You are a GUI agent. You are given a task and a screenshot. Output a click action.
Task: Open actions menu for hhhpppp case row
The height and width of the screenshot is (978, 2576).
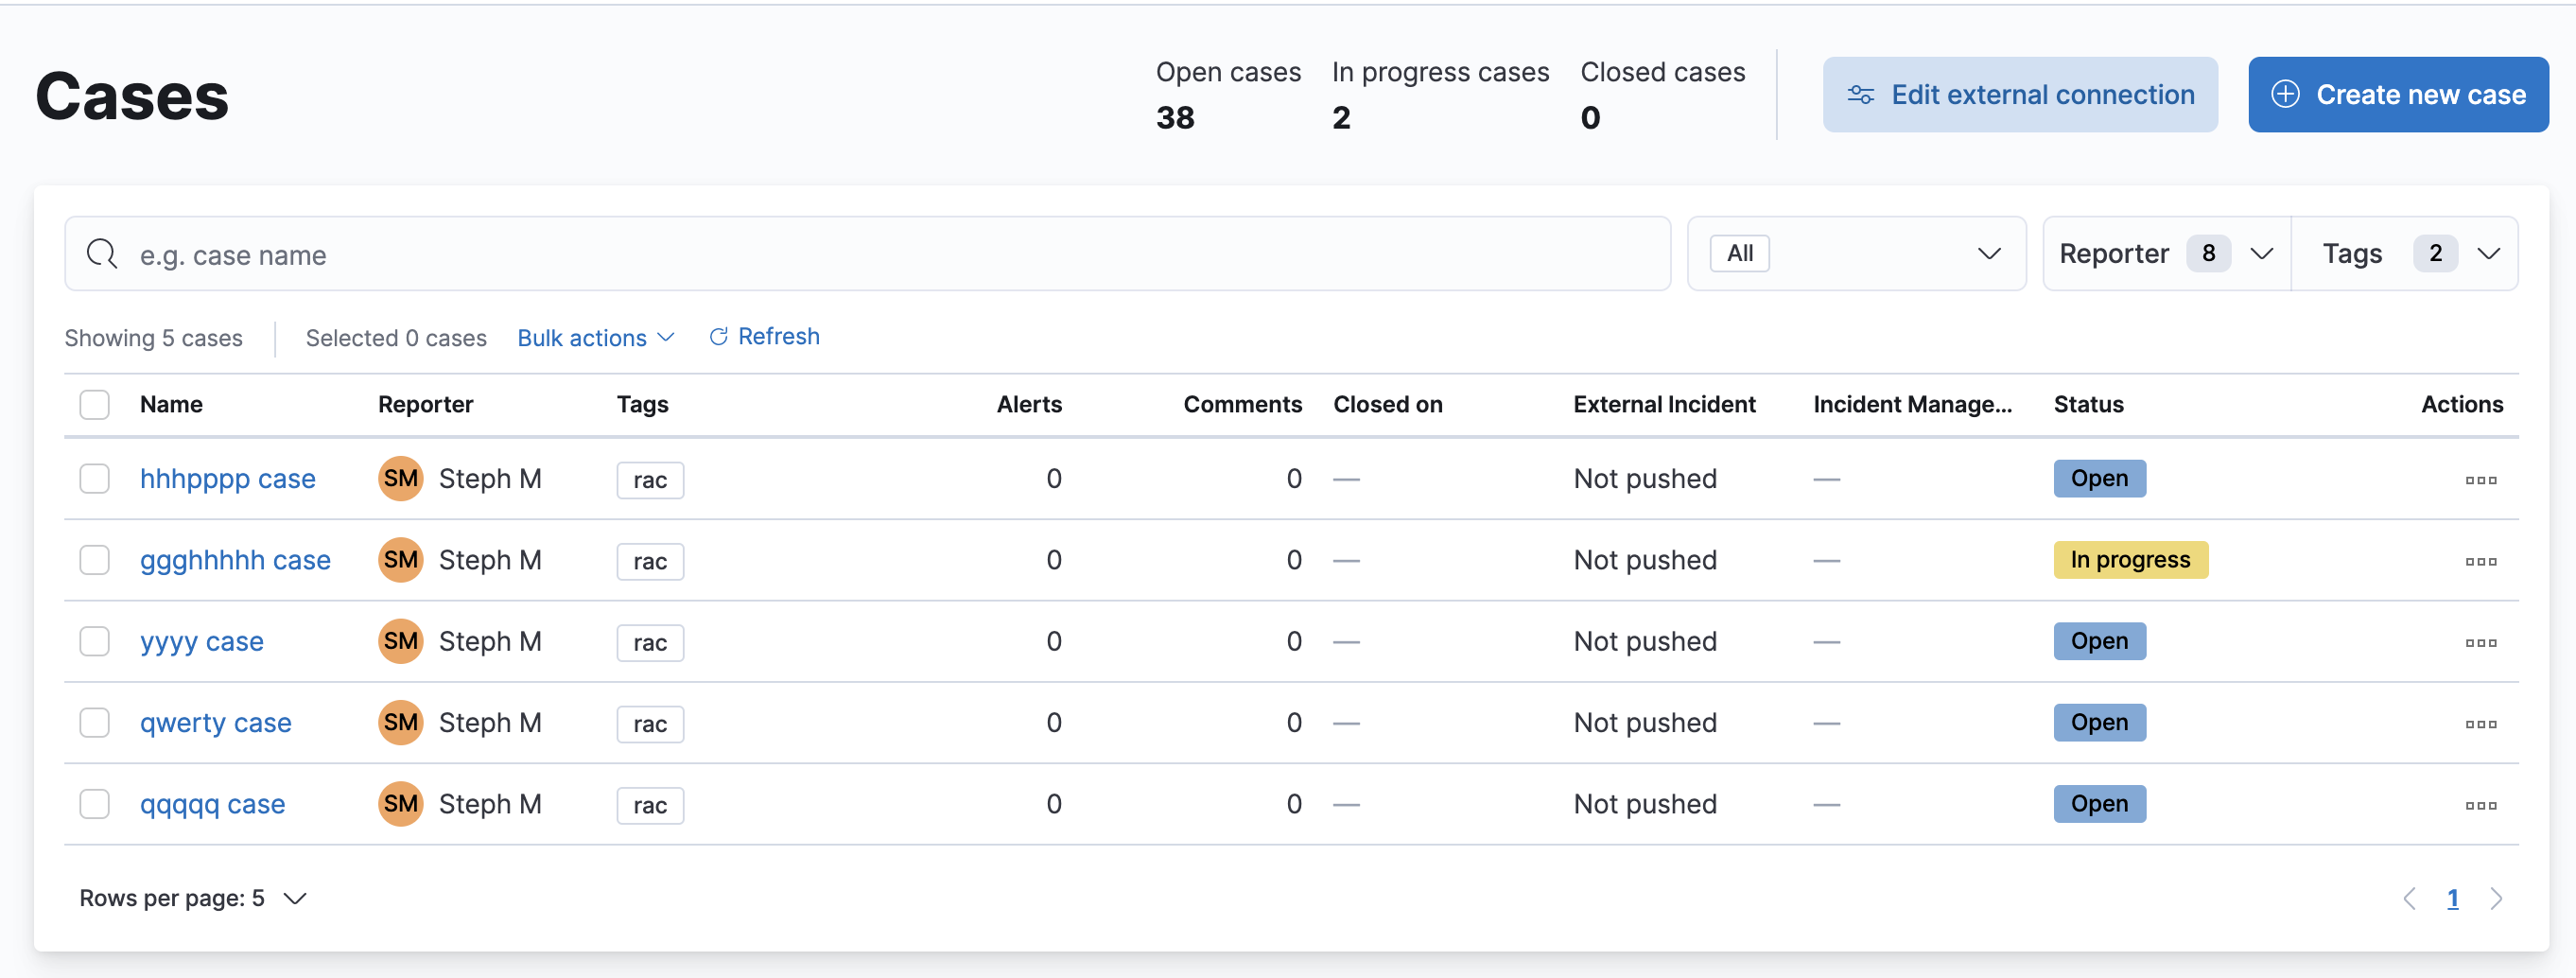tap(2480, 480)
